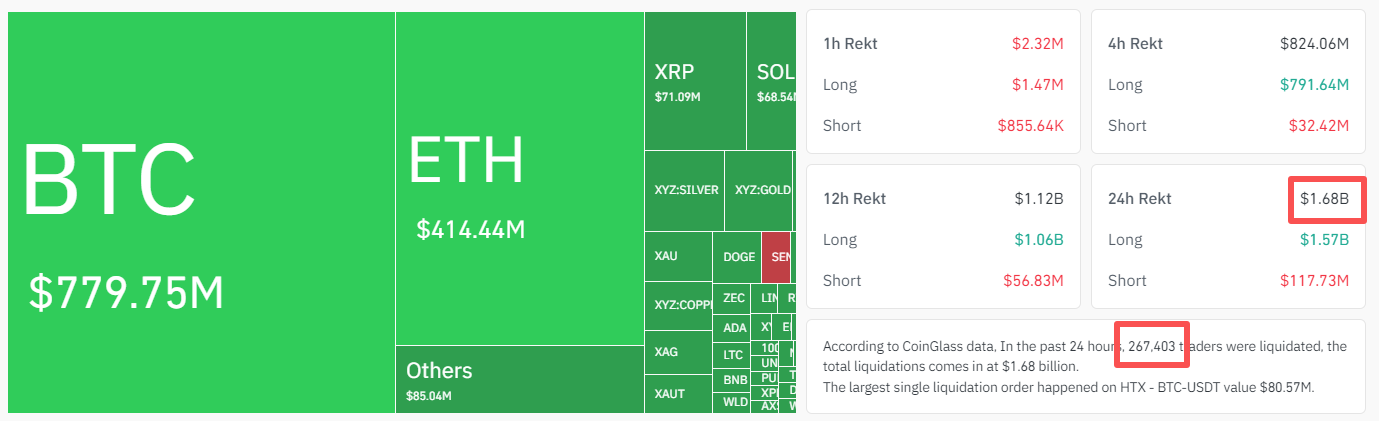Click the 12h Rekt total value
This screenshot has width=1379, height=421.
click(1038, 198)
